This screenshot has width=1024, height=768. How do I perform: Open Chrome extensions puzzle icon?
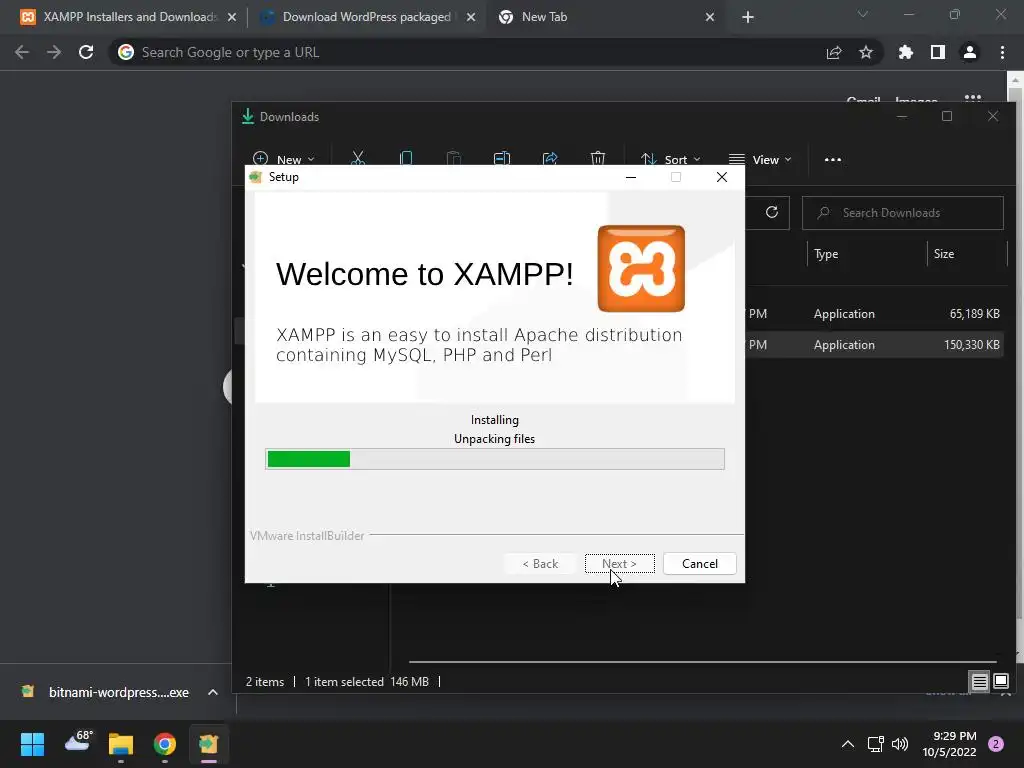906,52
